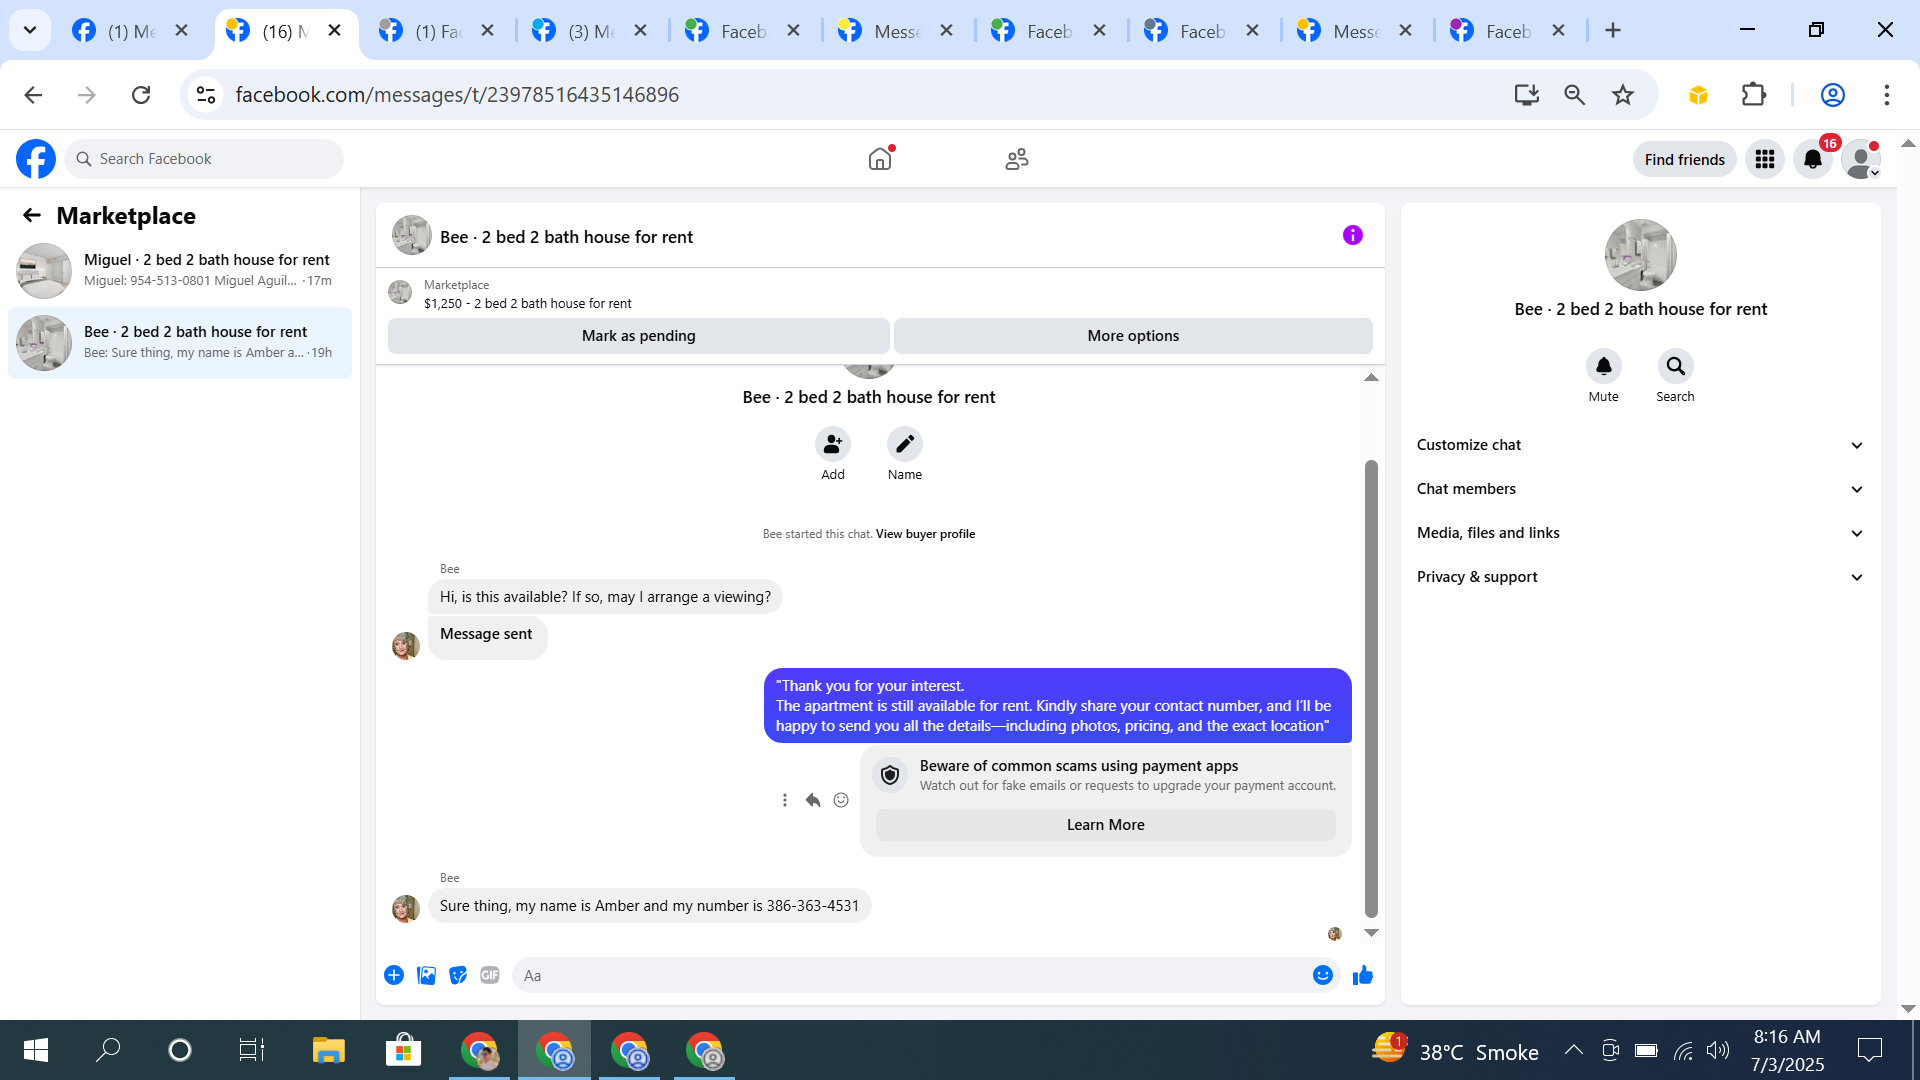1920x1080 pixels.
Task: Click Mark as pending button
Action: click(638, 336)
